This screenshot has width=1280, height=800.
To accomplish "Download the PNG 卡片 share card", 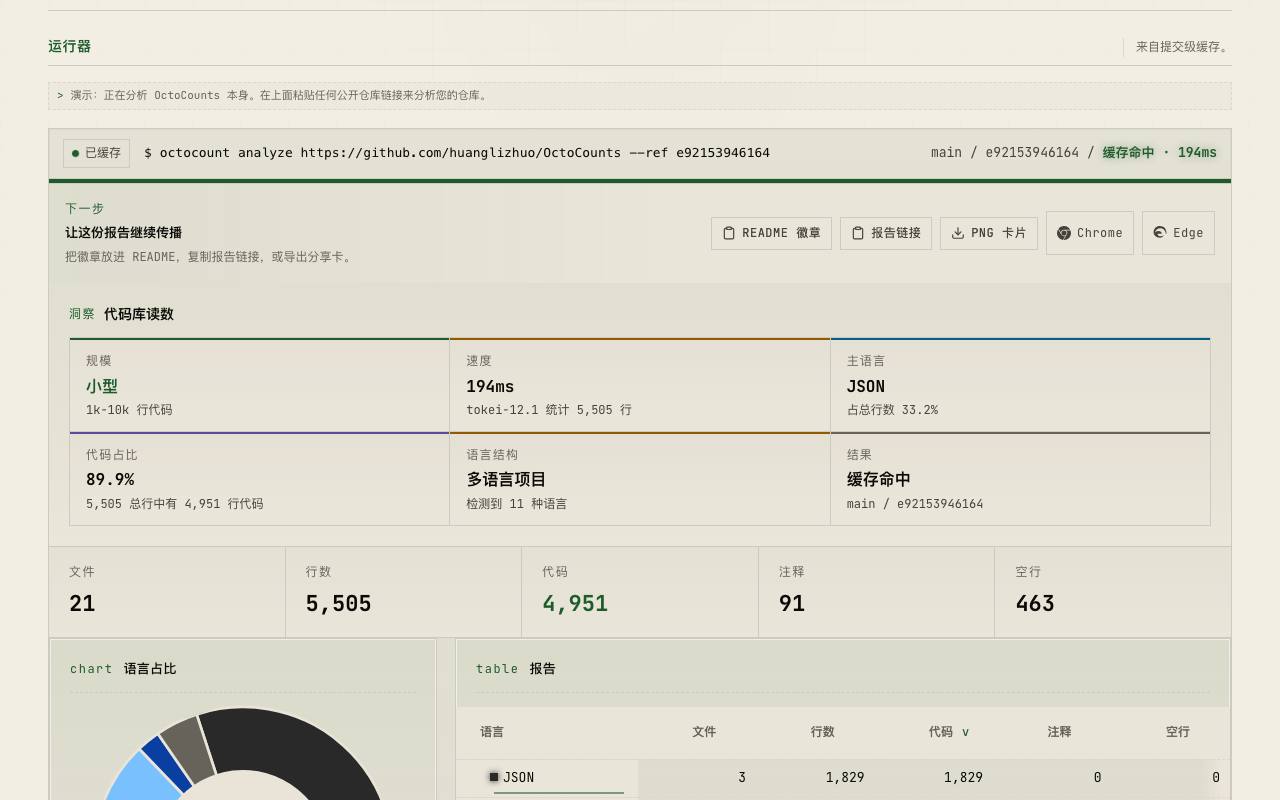I will pos(989,233).
